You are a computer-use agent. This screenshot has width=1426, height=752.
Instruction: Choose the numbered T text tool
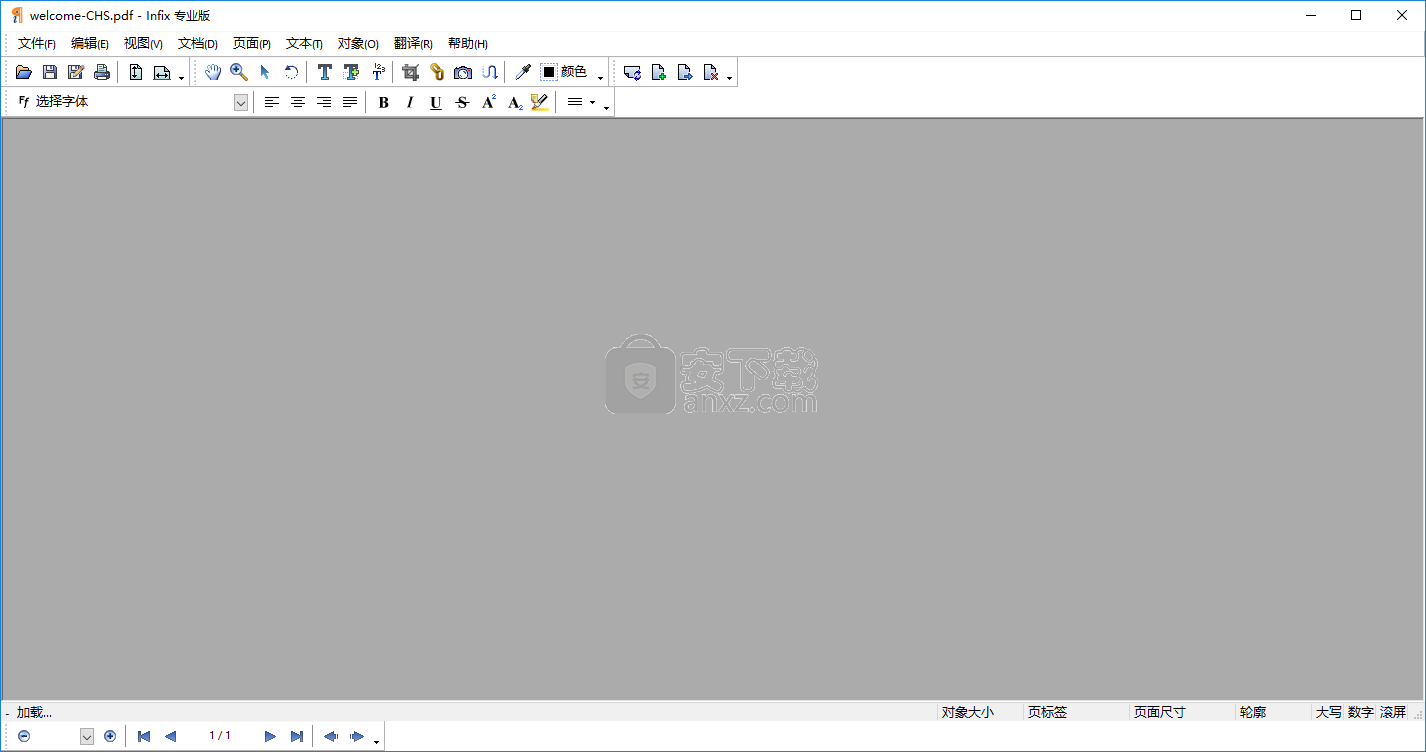tap(377, 72)
